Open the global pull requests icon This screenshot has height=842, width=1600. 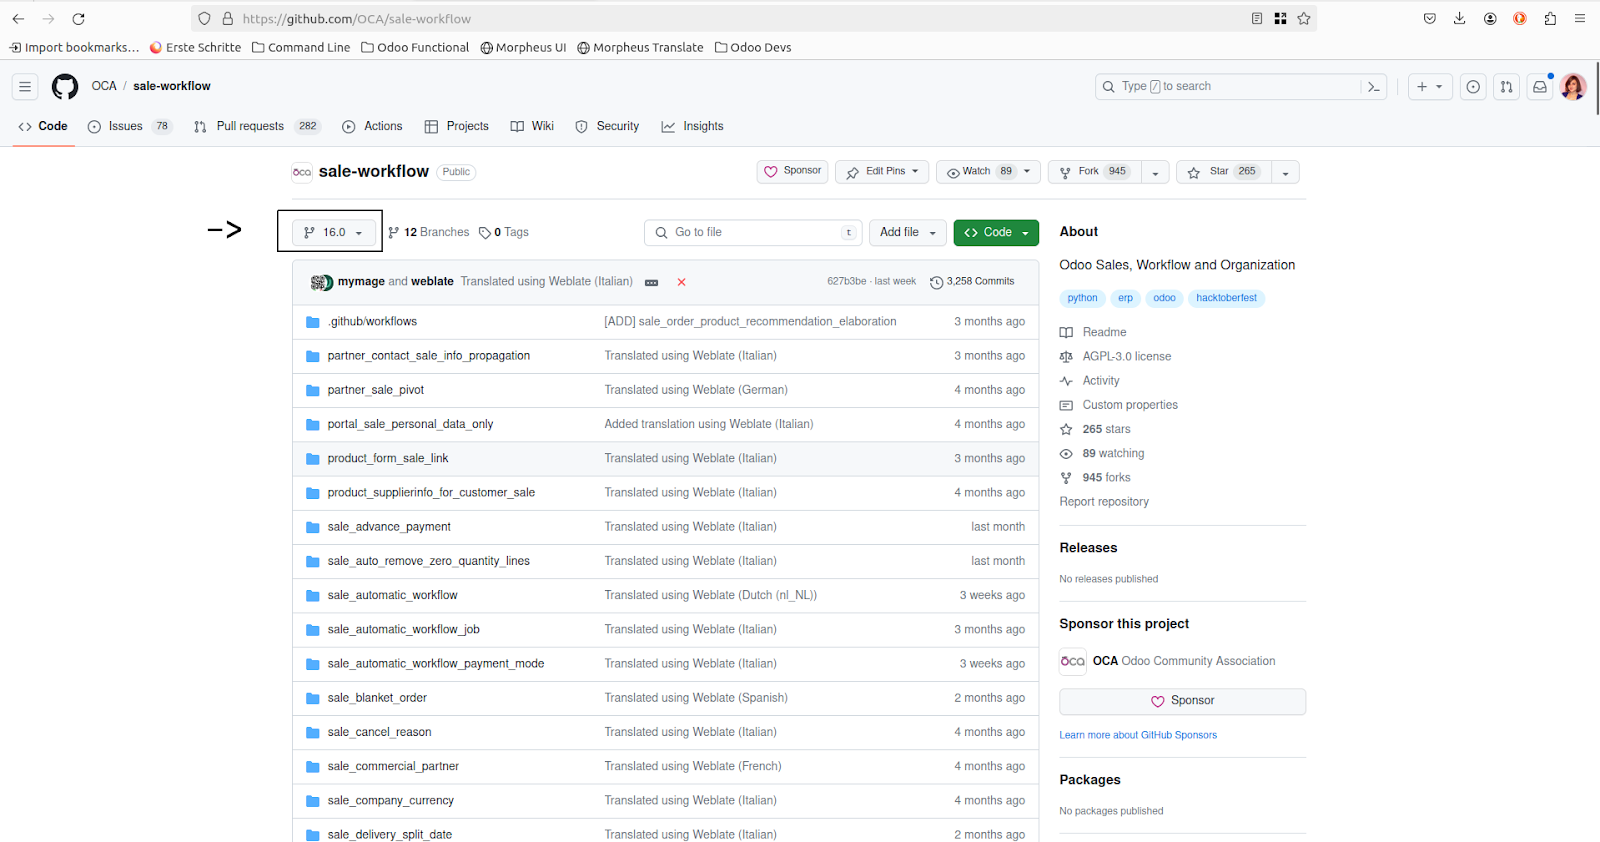(x=1506, y=87)
